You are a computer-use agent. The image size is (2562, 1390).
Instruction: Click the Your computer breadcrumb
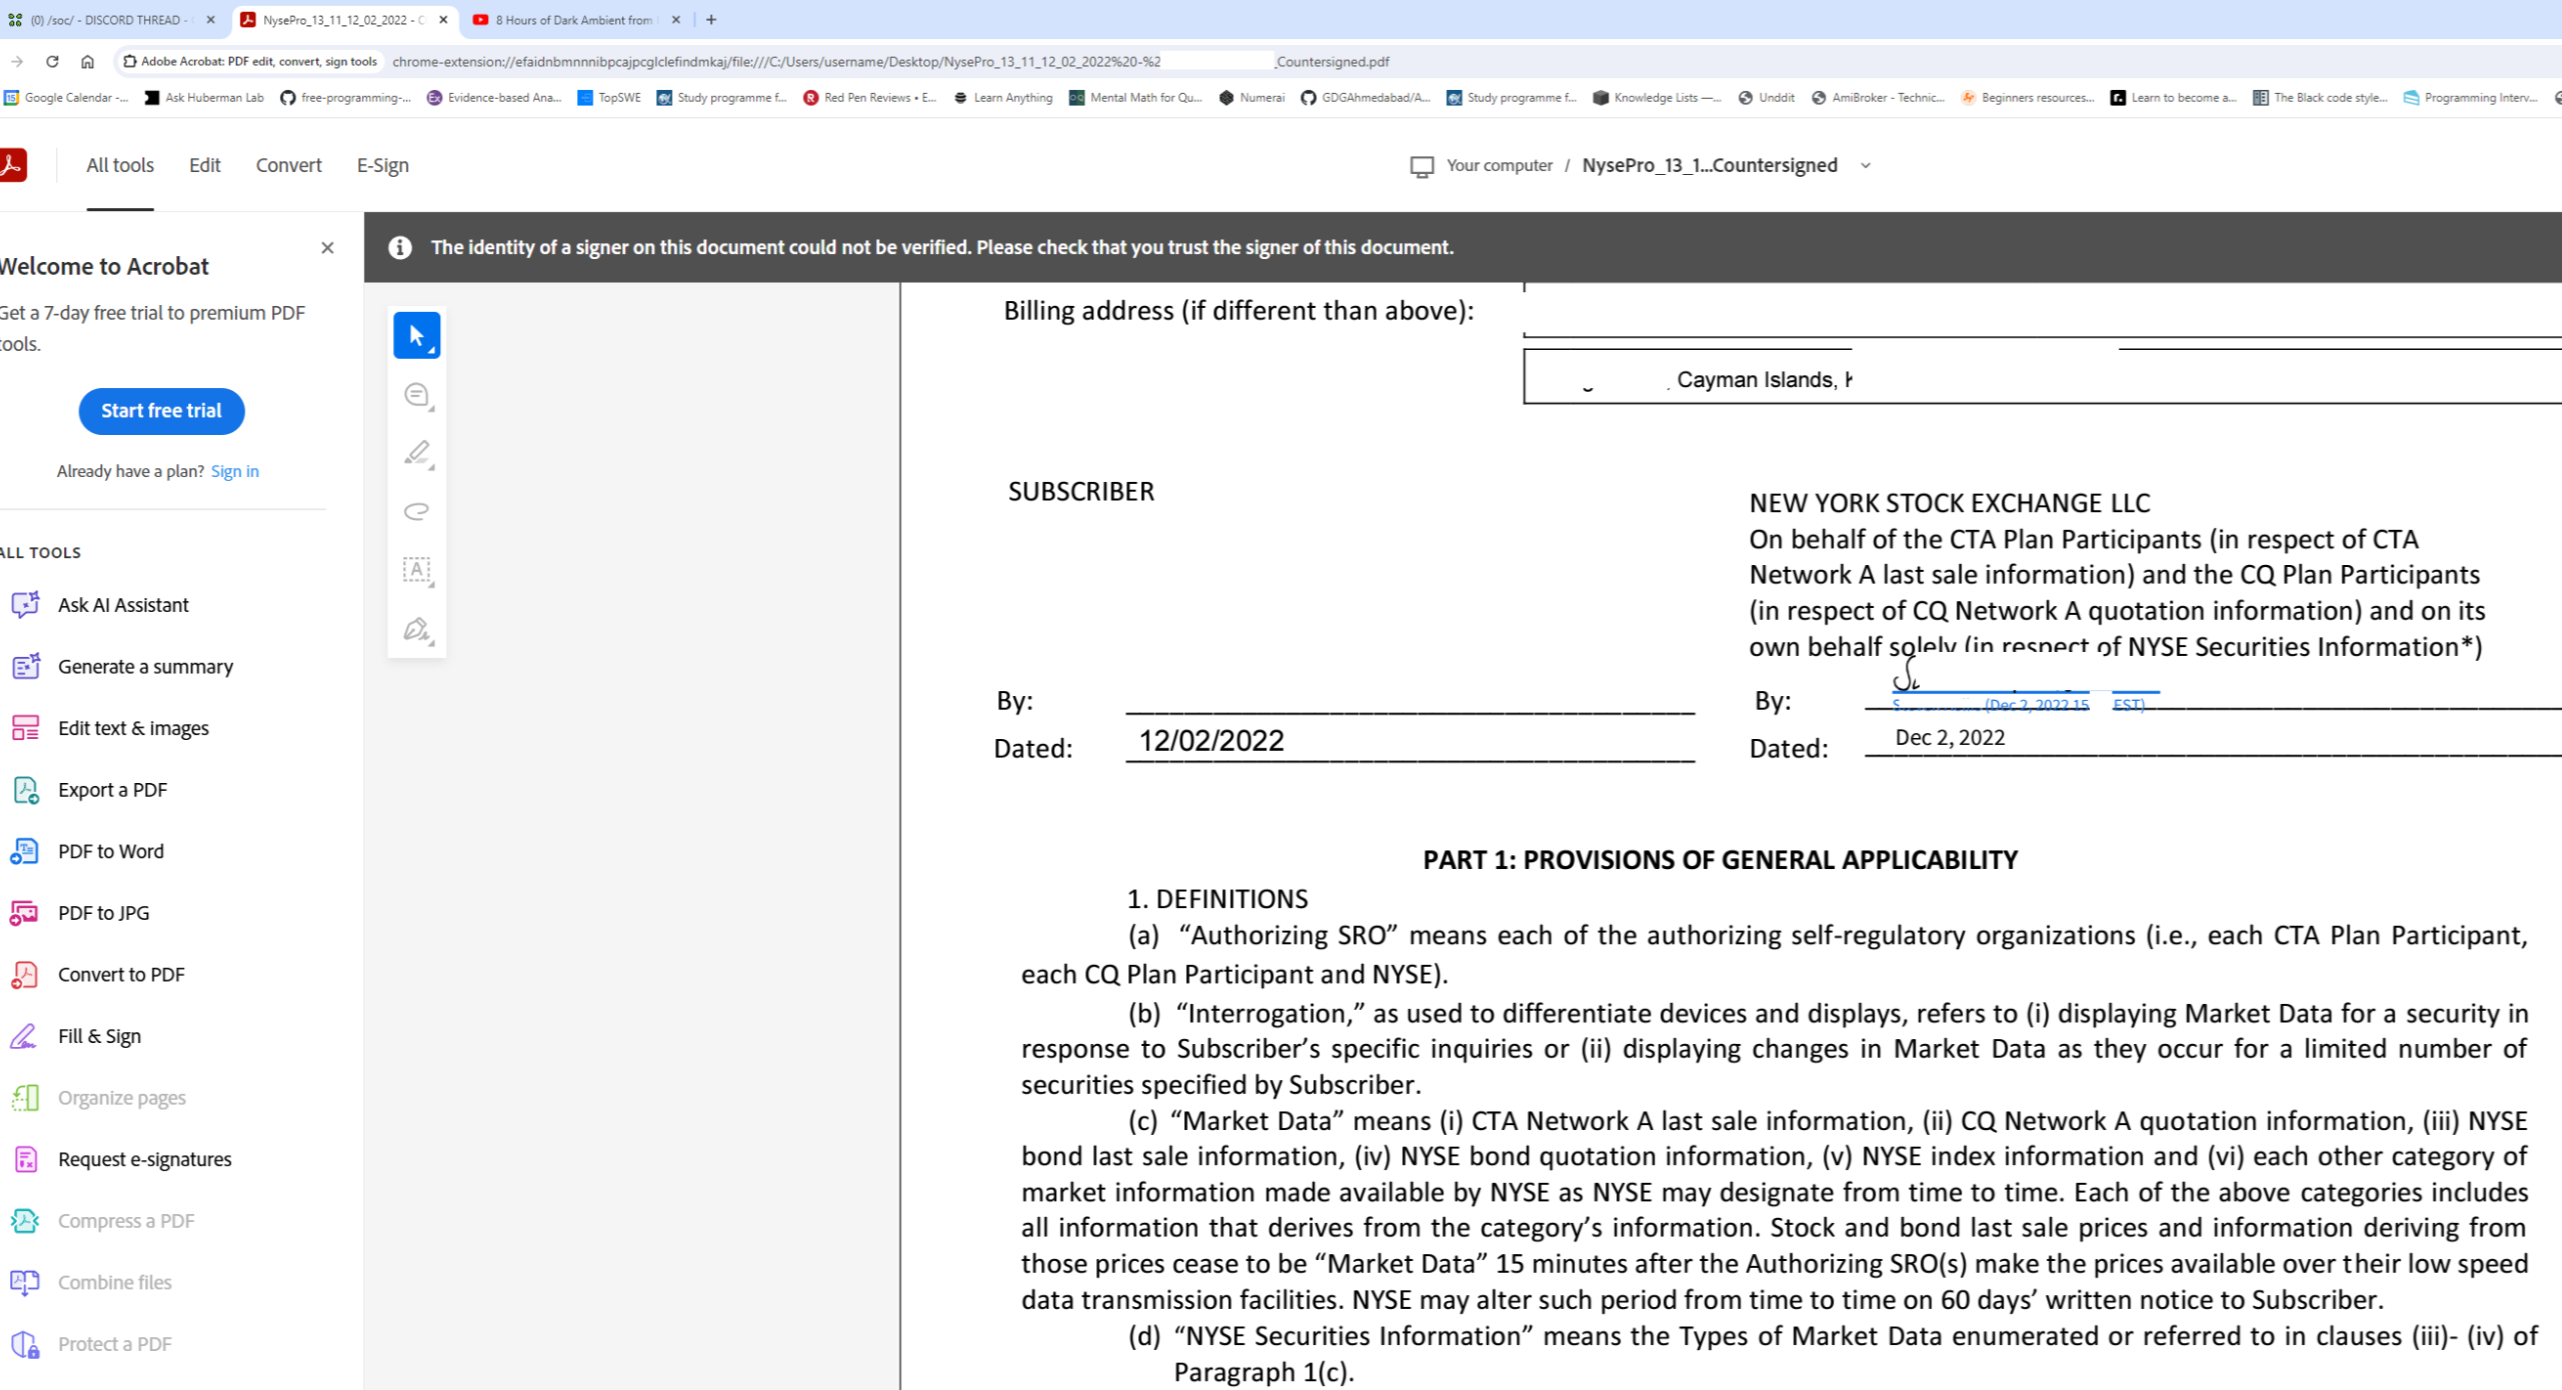[1499, 166]
